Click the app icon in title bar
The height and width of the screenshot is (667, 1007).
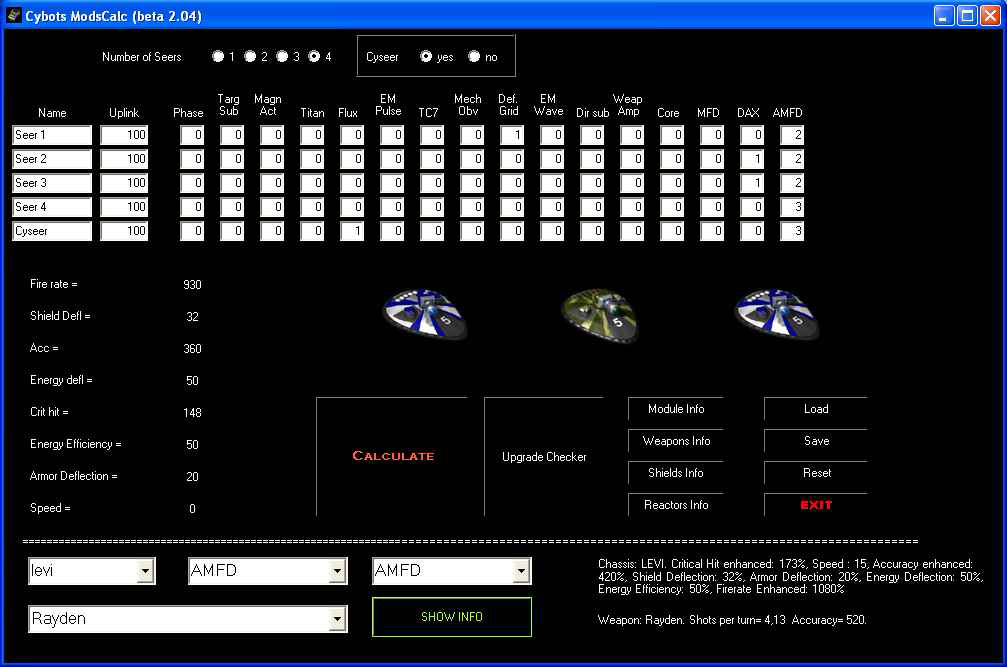pyautogui.click(x=14, y=15)
